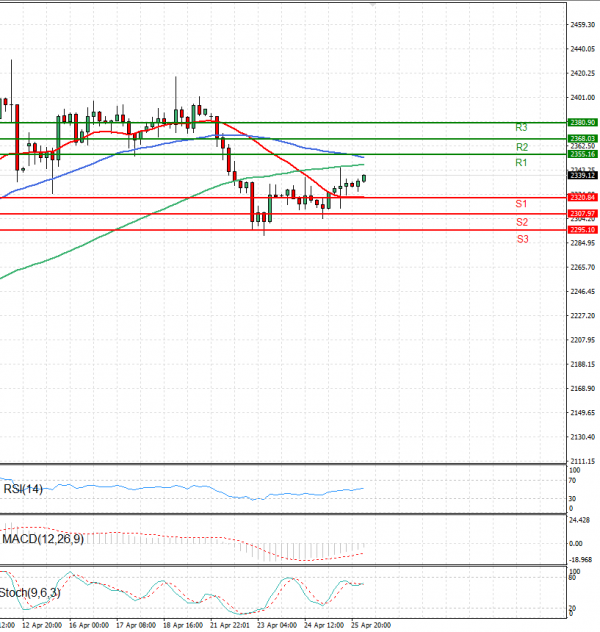Select the S1 support label
Image resolution: width=600 pixels, height=632 pixels.
tap(521, 204)
